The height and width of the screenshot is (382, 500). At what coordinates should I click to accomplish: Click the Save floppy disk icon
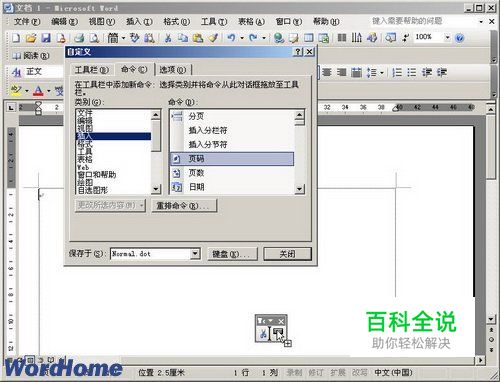tap(46, 38)
